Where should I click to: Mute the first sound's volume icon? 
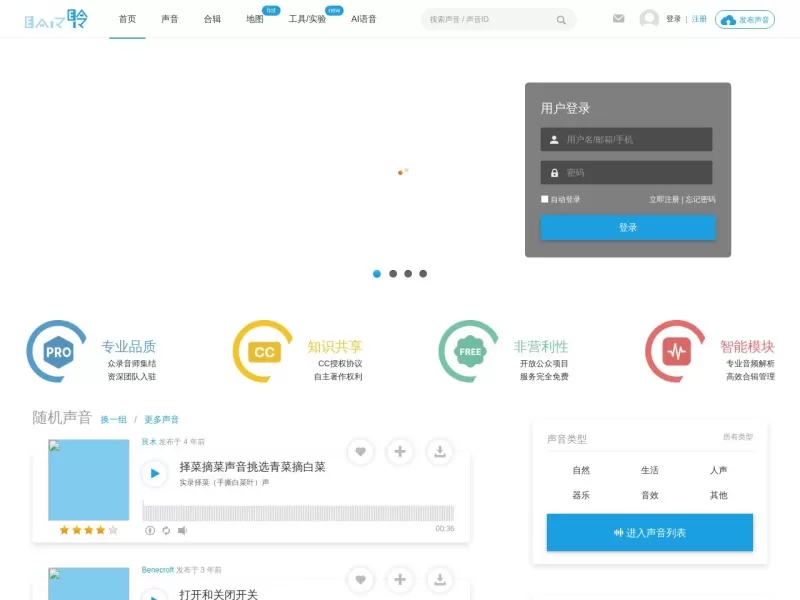pos(181,530)
